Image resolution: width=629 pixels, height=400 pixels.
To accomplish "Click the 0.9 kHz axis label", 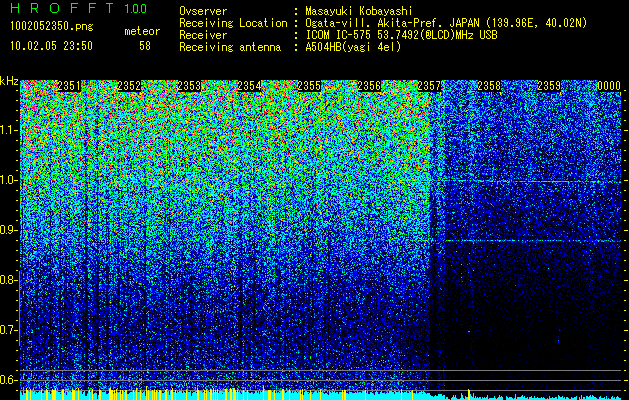I will 8,230.
